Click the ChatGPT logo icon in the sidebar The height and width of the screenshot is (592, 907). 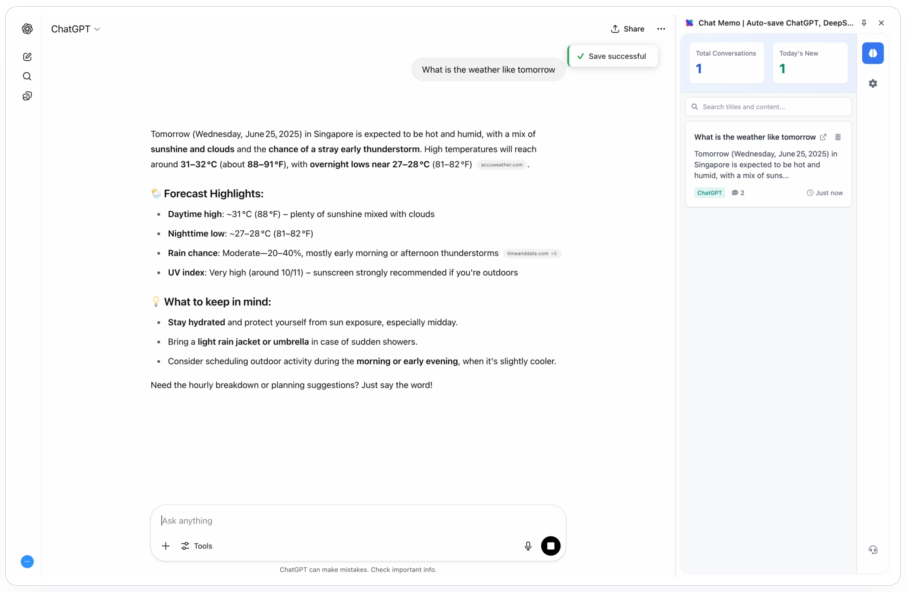27,29
